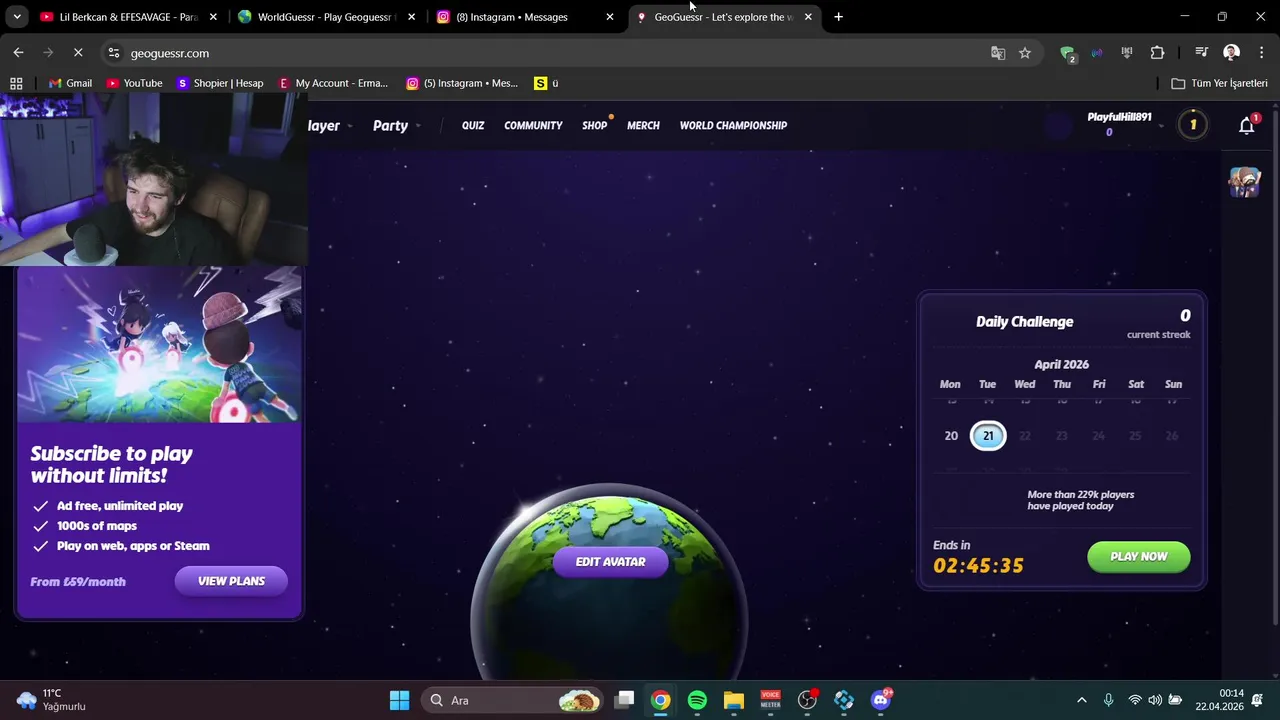Open File Explorer from the taskbar
Viewport: 1280px width, 720px height.
tap(734, 700)
